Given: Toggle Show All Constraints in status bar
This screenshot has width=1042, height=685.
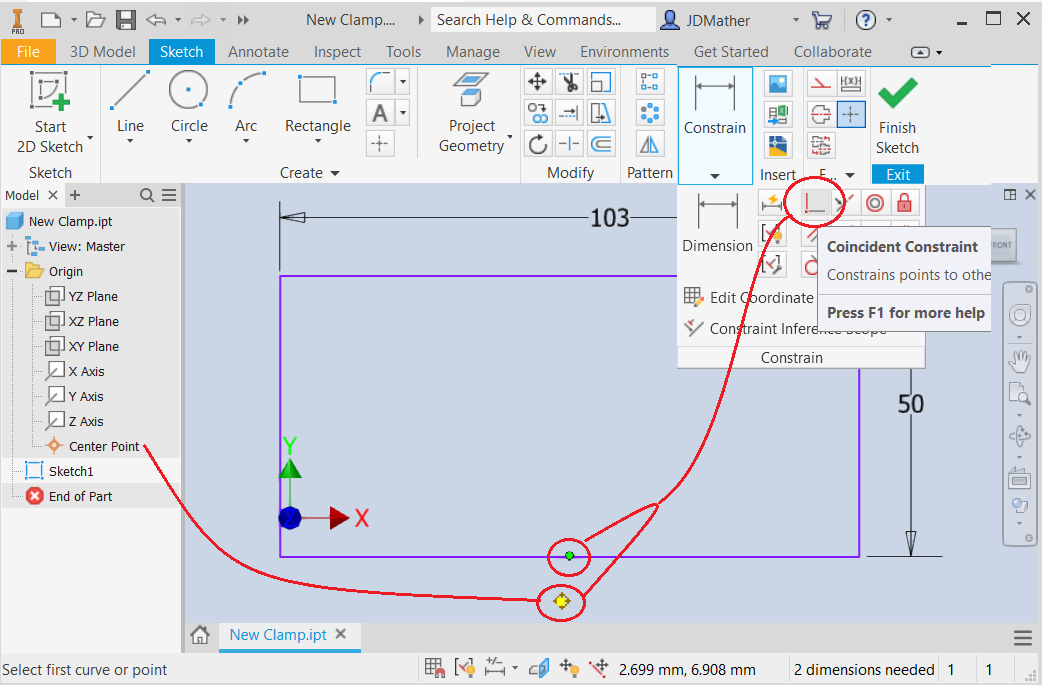Looking at the screenshot, I should tap(465, 668).
